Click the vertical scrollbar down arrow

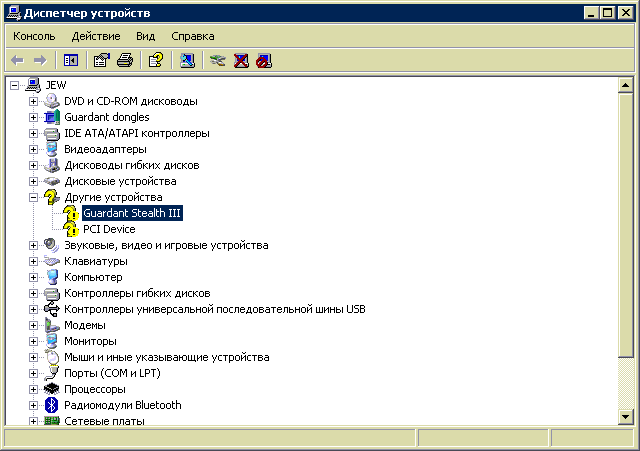point(626,418)
